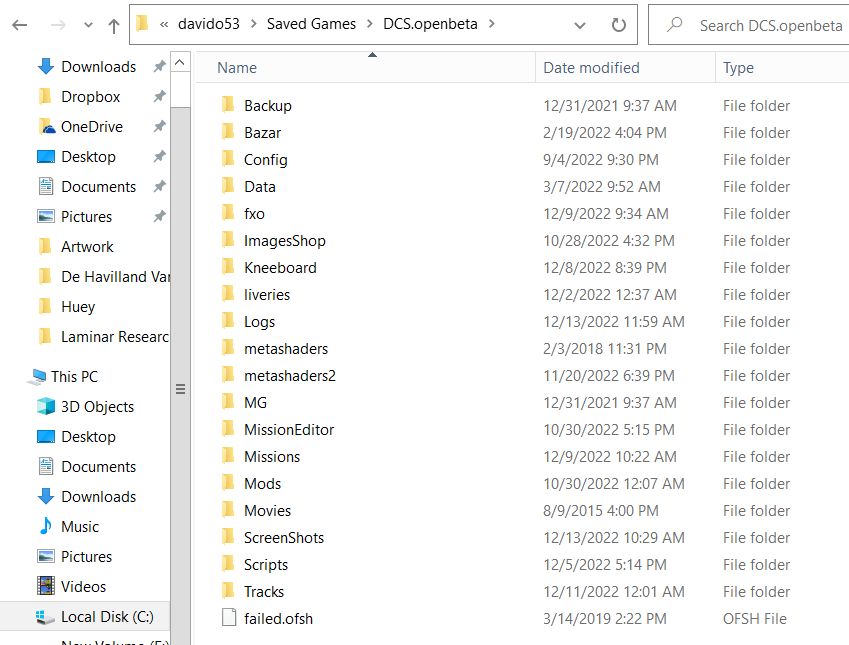Unpin Downloads using its pin icon
Screen dimensions: 849x645
[x=159, y=67]
